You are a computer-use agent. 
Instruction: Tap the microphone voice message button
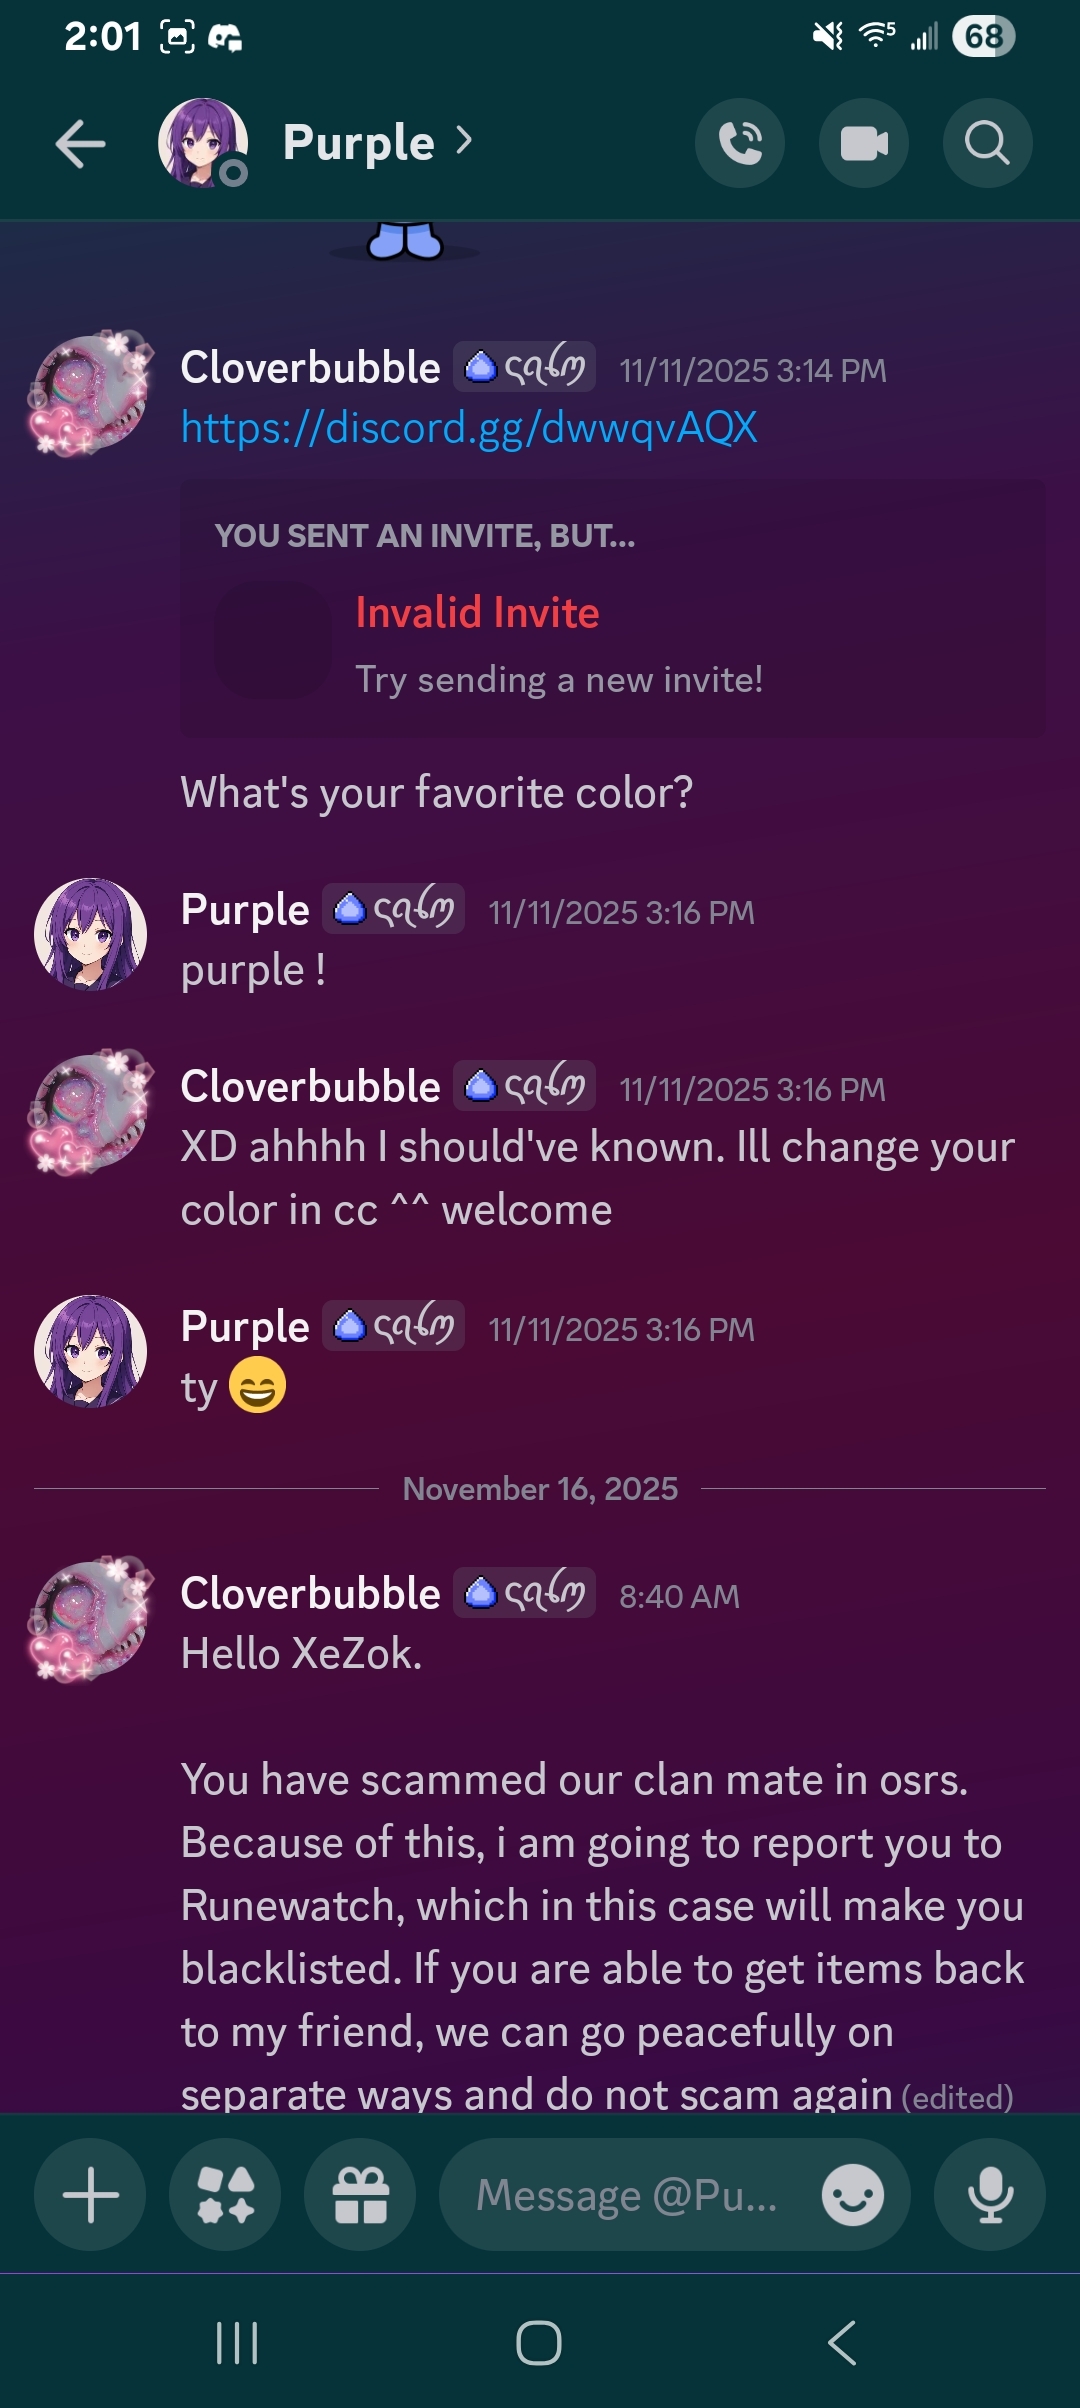990,2195
